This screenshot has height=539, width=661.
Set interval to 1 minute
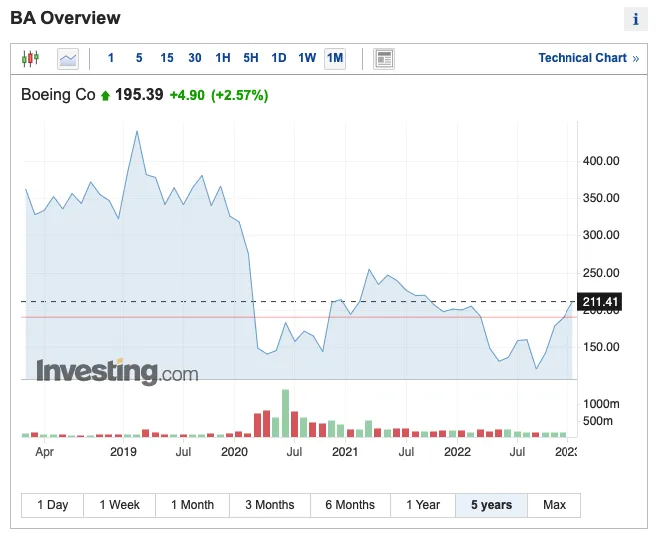110,58
